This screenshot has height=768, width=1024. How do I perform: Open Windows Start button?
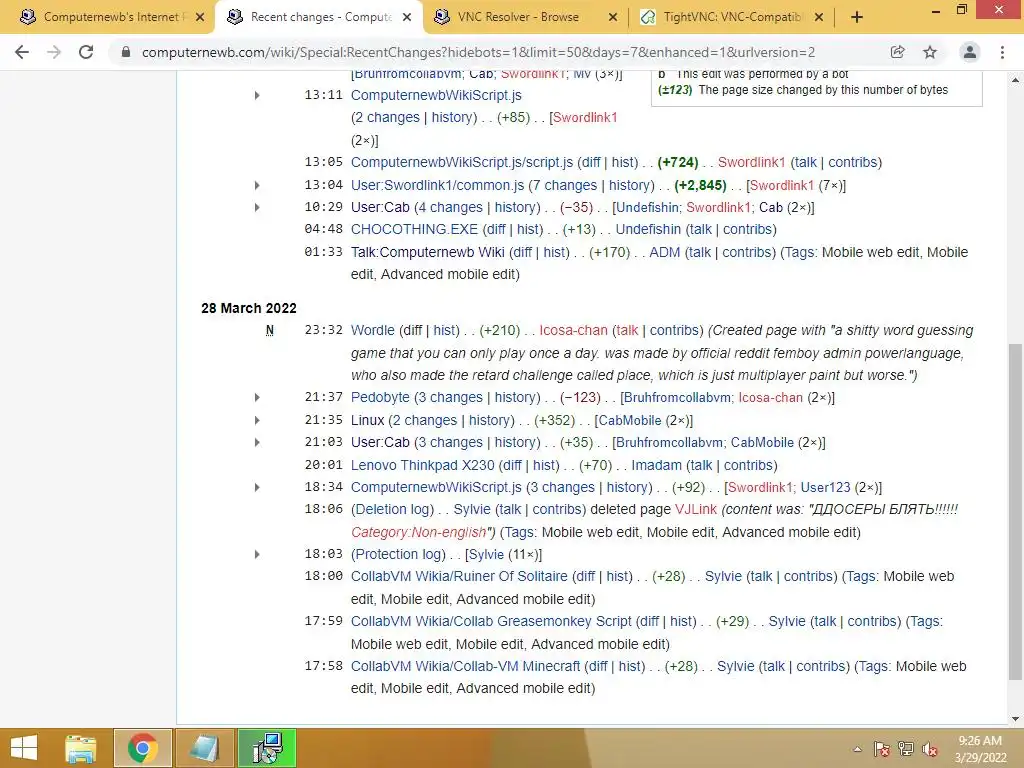(24, 748)
